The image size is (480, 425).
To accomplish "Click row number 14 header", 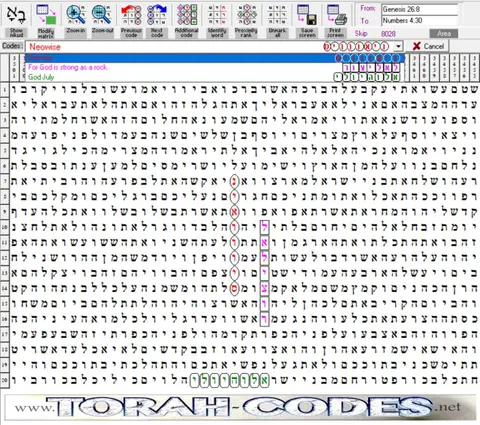I will point(5,288).
